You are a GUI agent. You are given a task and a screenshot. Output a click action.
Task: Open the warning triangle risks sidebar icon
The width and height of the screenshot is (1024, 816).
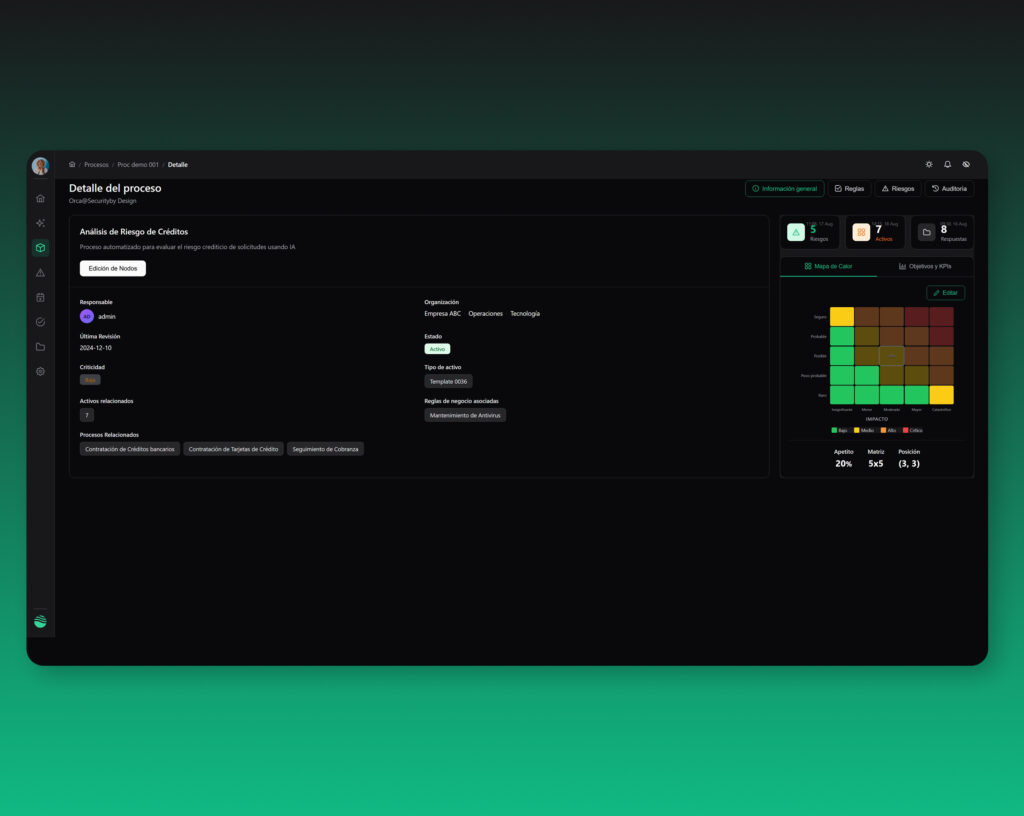(x=40, y=273)
